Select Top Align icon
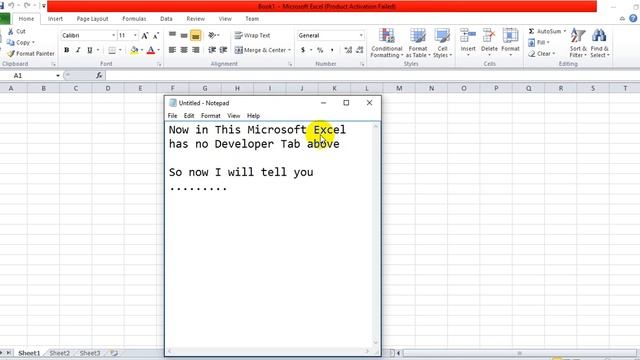This screenshot has height=360, width=640. [173, 36]
